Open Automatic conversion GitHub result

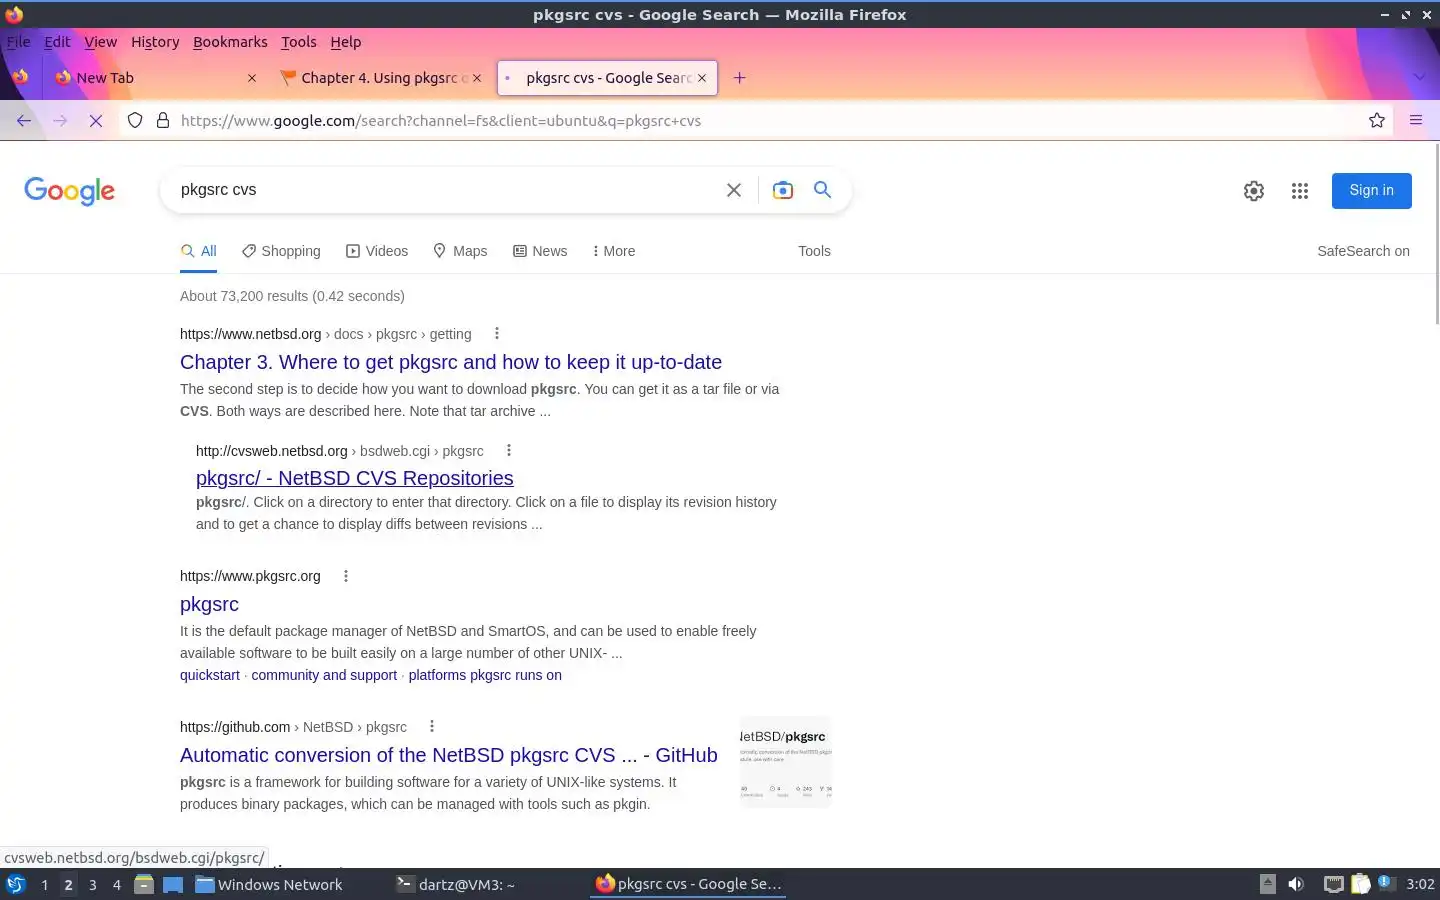coord(449,755)
